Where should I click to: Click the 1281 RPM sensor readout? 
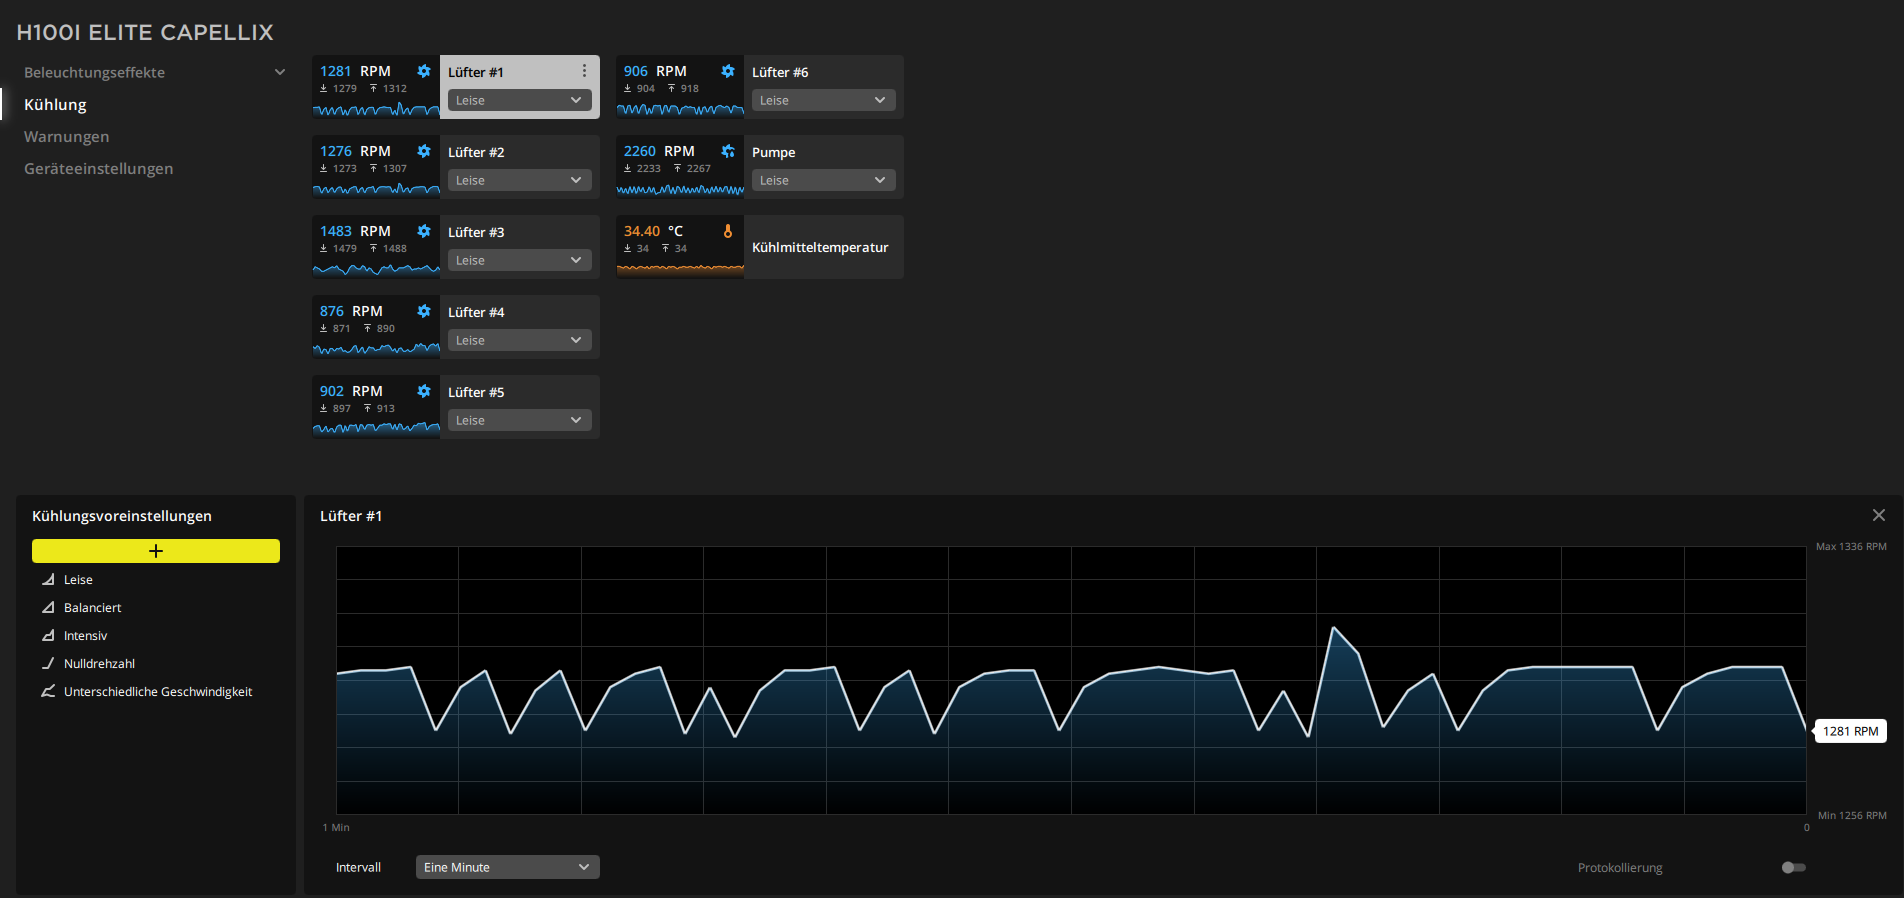[x=355, y=71]
